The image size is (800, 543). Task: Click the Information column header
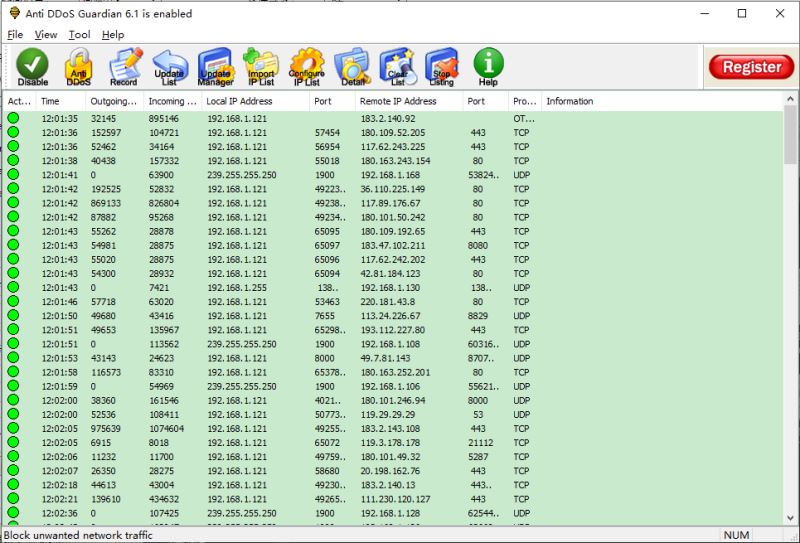pos(662,101)
